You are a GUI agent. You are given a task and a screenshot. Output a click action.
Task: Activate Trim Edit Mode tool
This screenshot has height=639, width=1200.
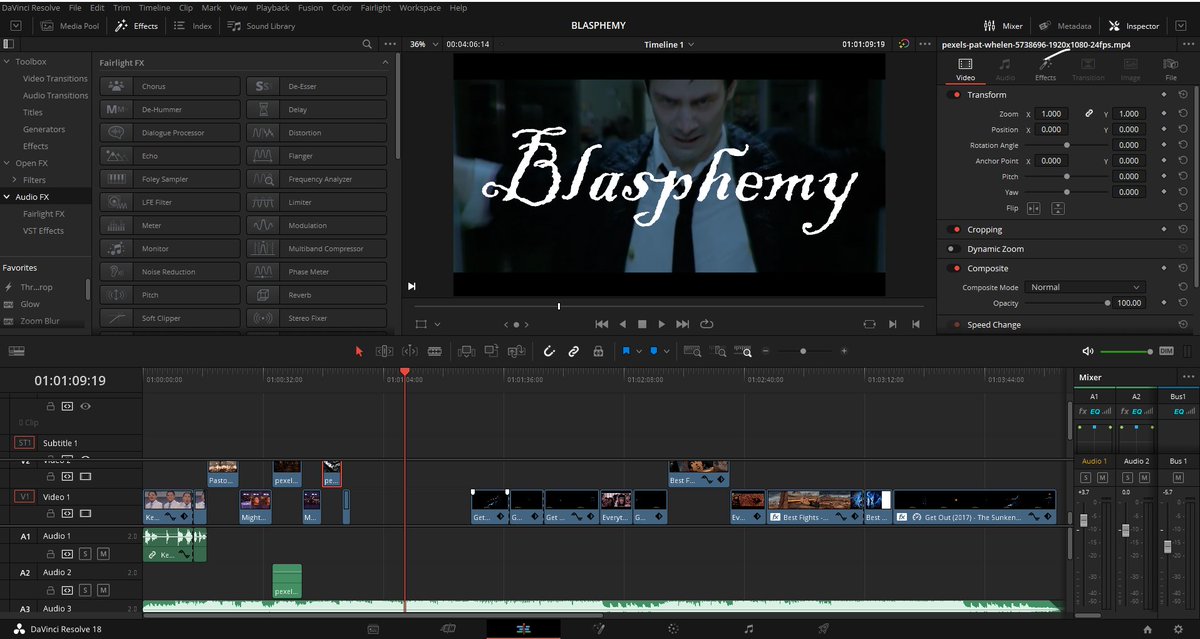click(385, 351)
